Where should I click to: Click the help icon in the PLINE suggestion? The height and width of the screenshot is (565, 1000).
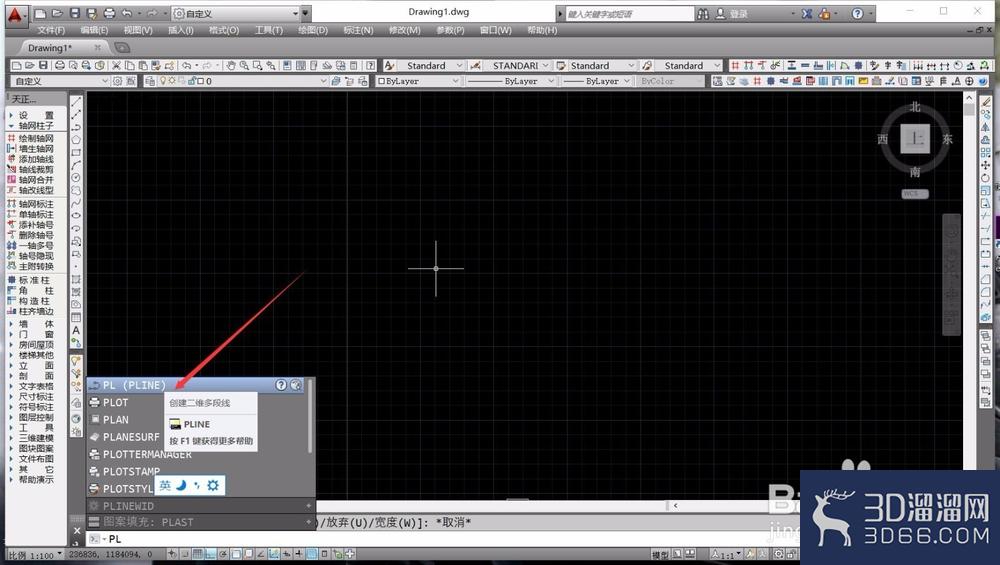coord(281,385)
